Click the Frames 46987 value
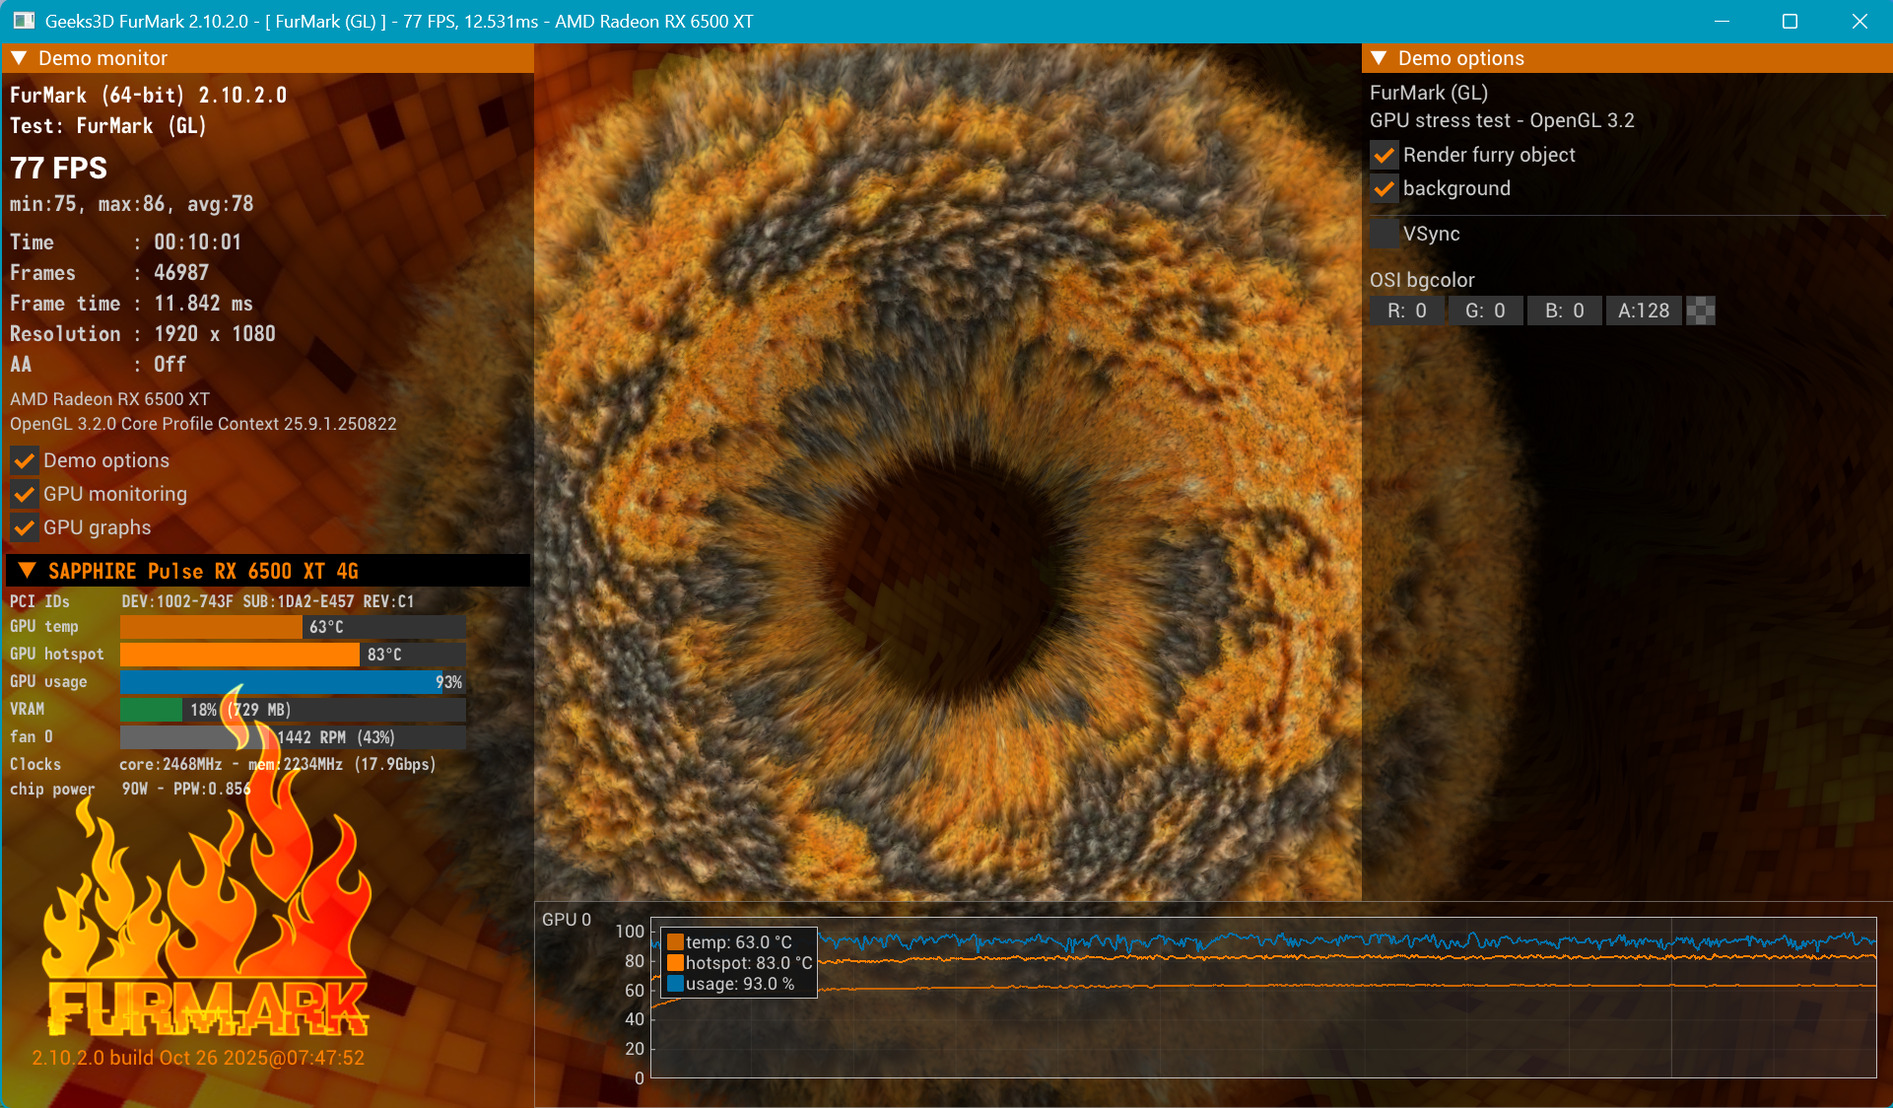 (x=181, y=273)
